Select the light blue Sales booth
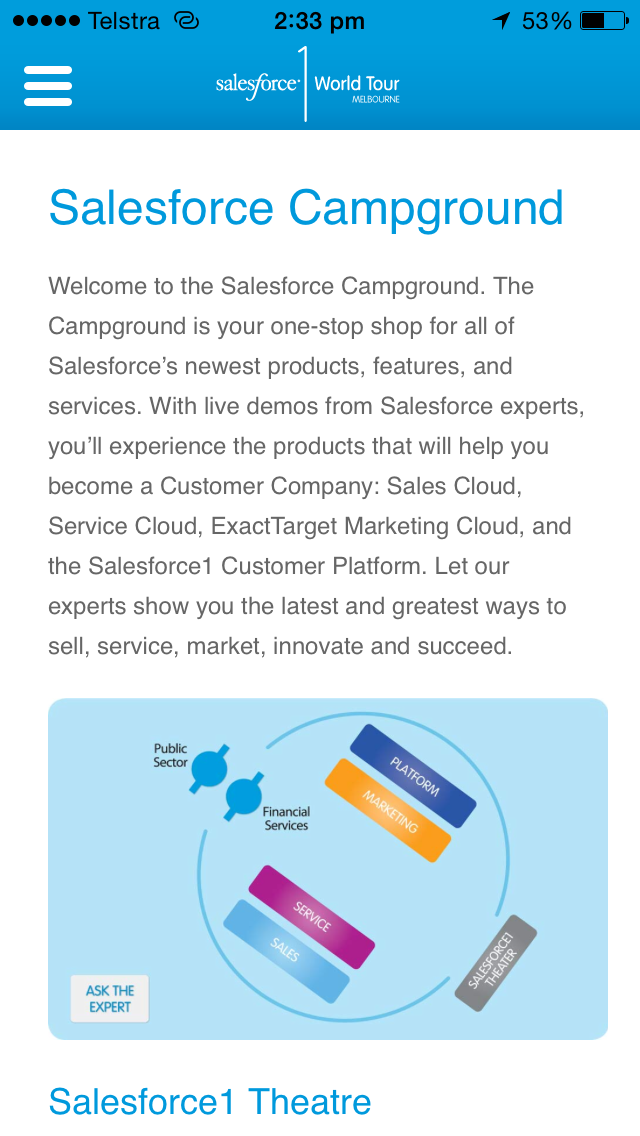 [286, 950]
